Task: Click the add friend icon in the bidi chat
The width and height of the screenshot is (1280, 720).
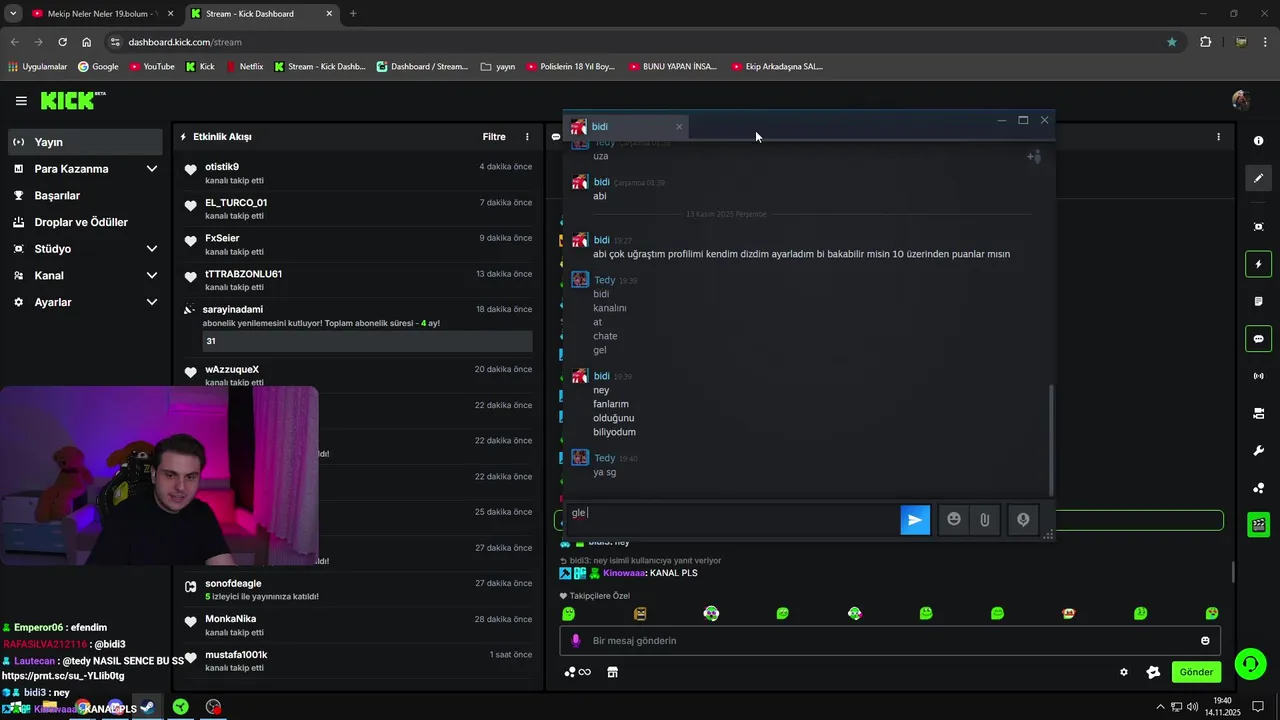Action: click(x=1034, y=156)
